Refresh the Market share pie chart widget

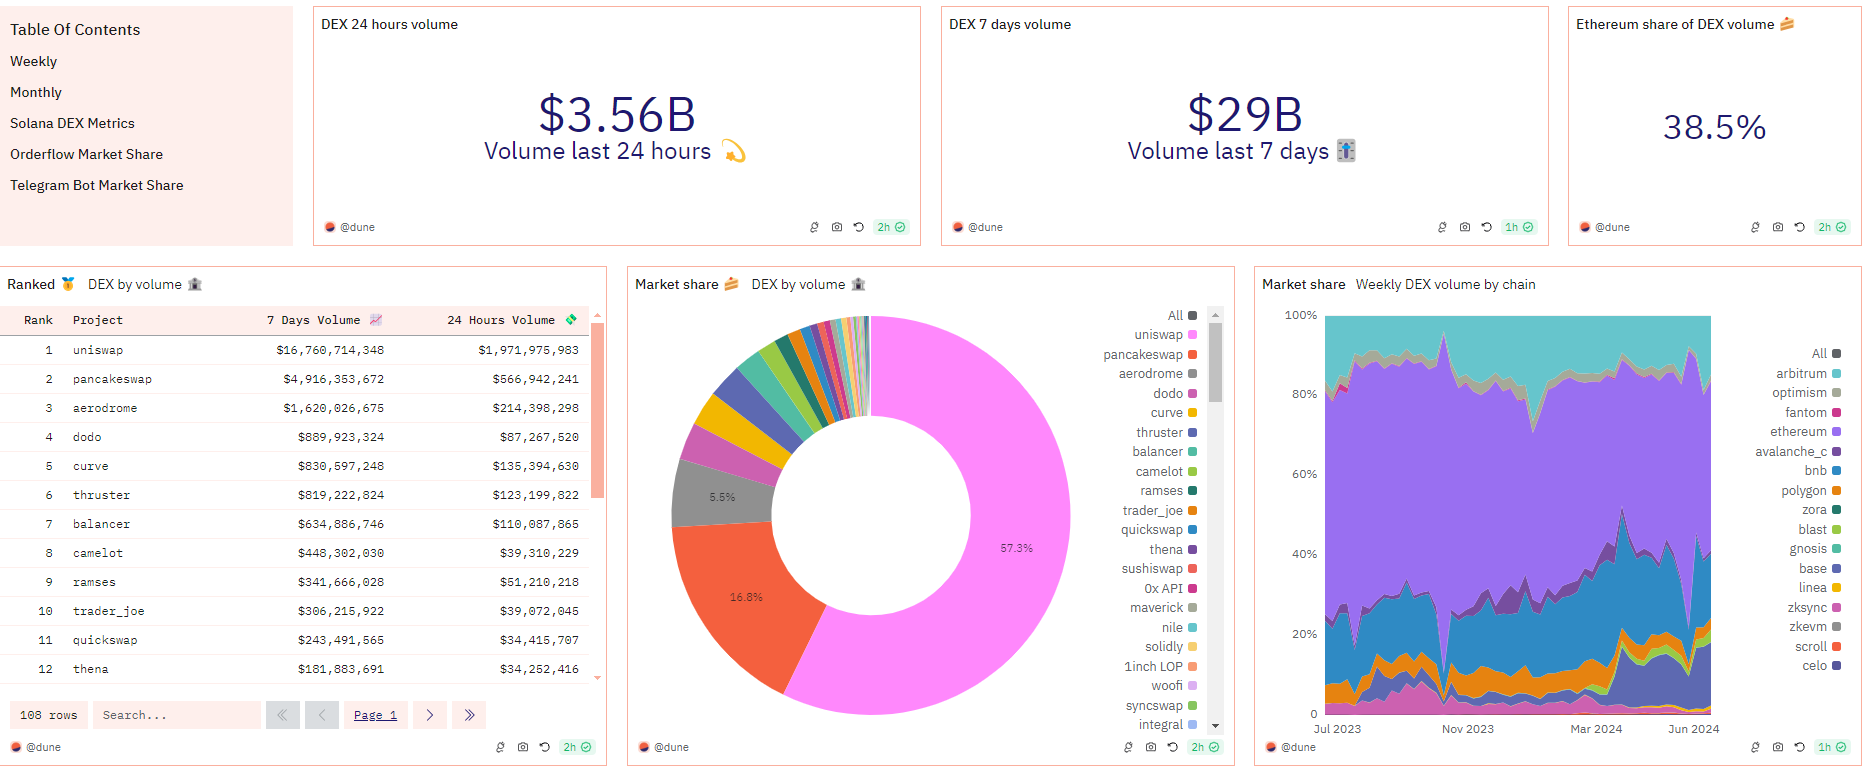[1173, 747]
